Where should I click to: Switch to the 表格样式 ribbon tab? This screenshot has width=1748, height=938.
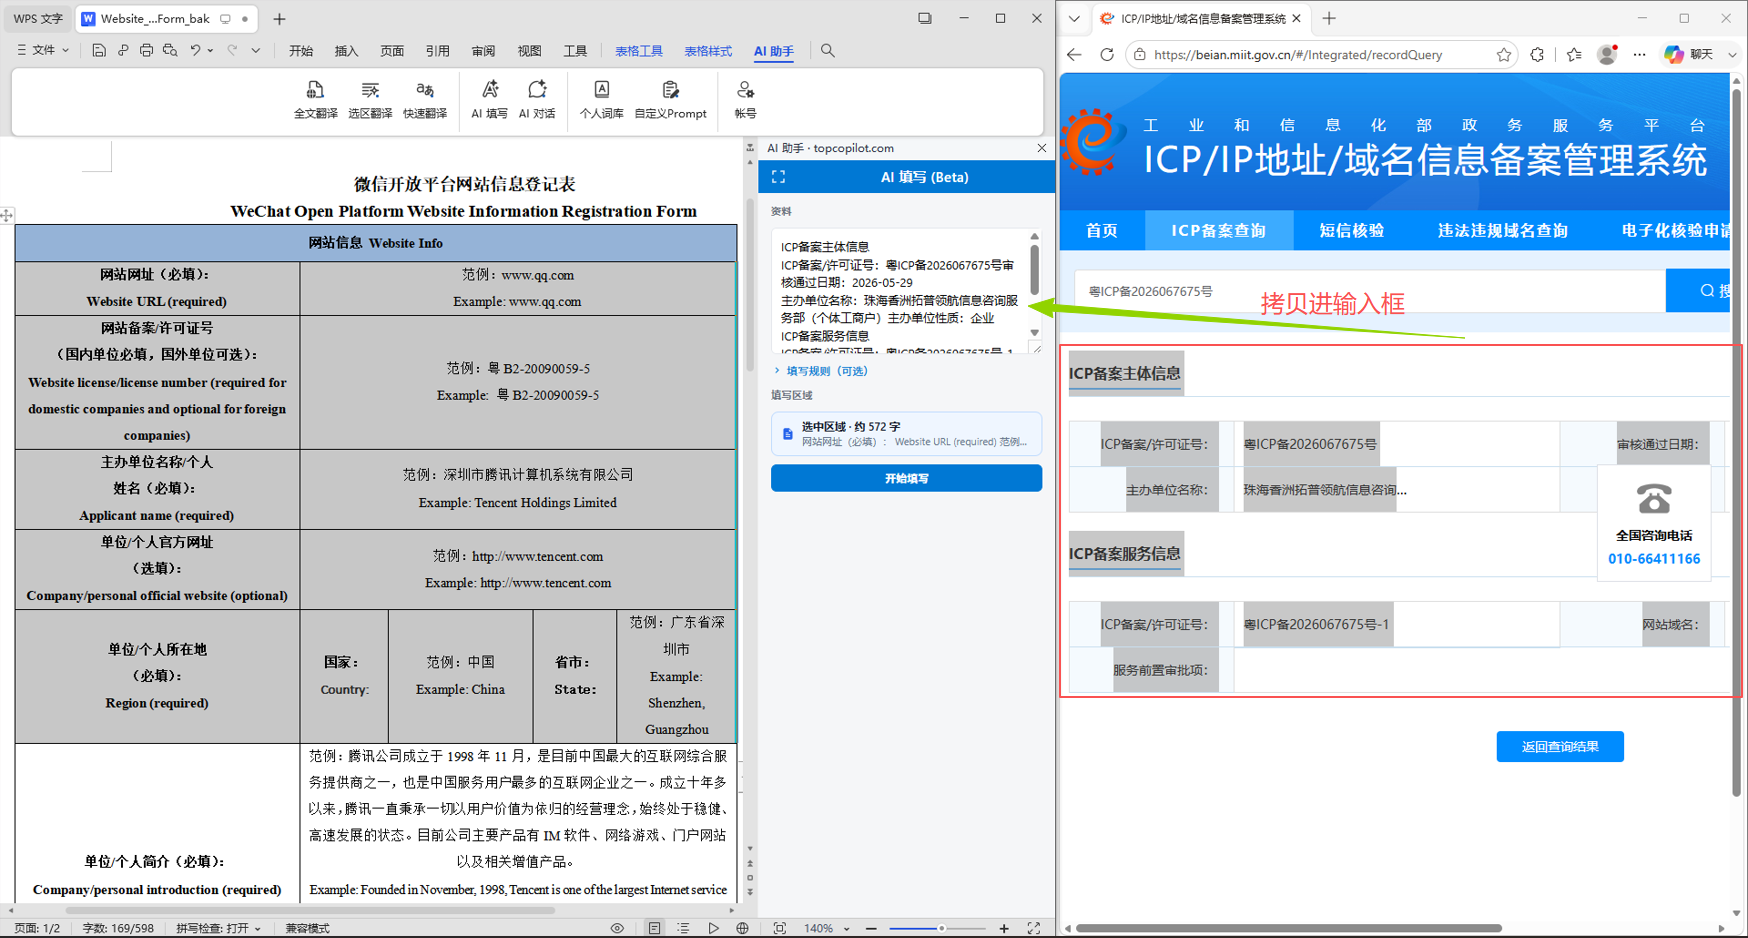(x=708, y=51)
